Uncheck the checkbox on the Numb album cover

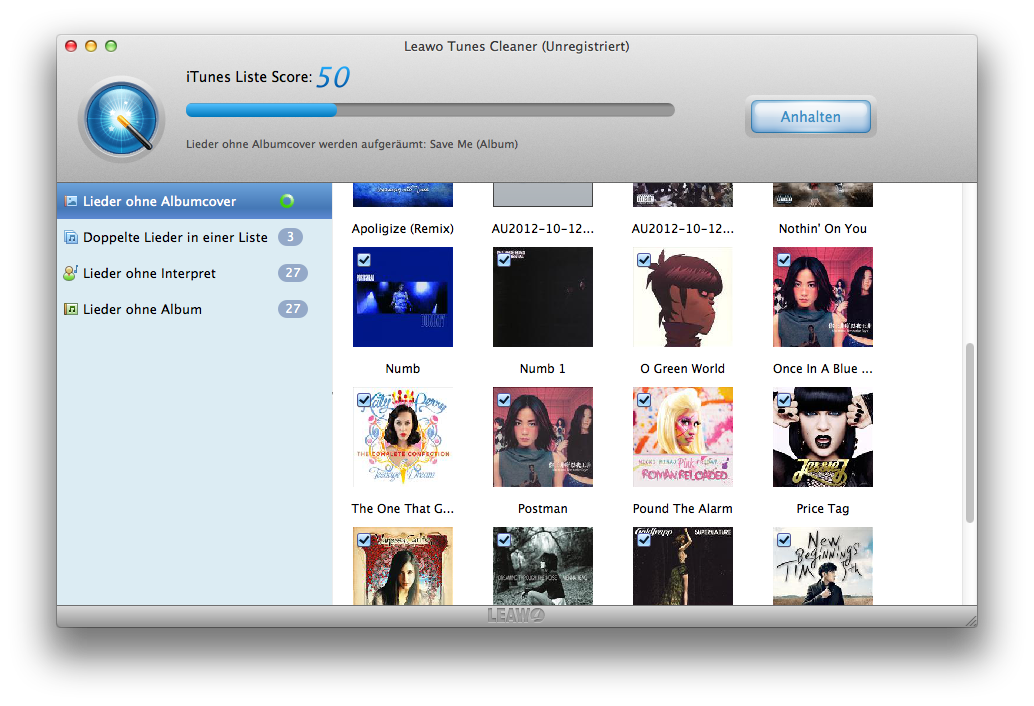(x=364, y=260)
